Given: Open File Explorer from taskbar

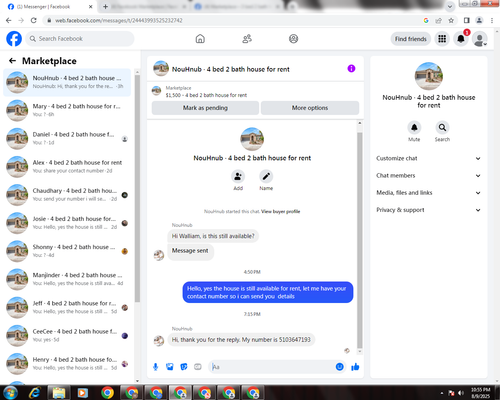Looking at the screenshot, I should pyautogui.click(x=59, y=393).
